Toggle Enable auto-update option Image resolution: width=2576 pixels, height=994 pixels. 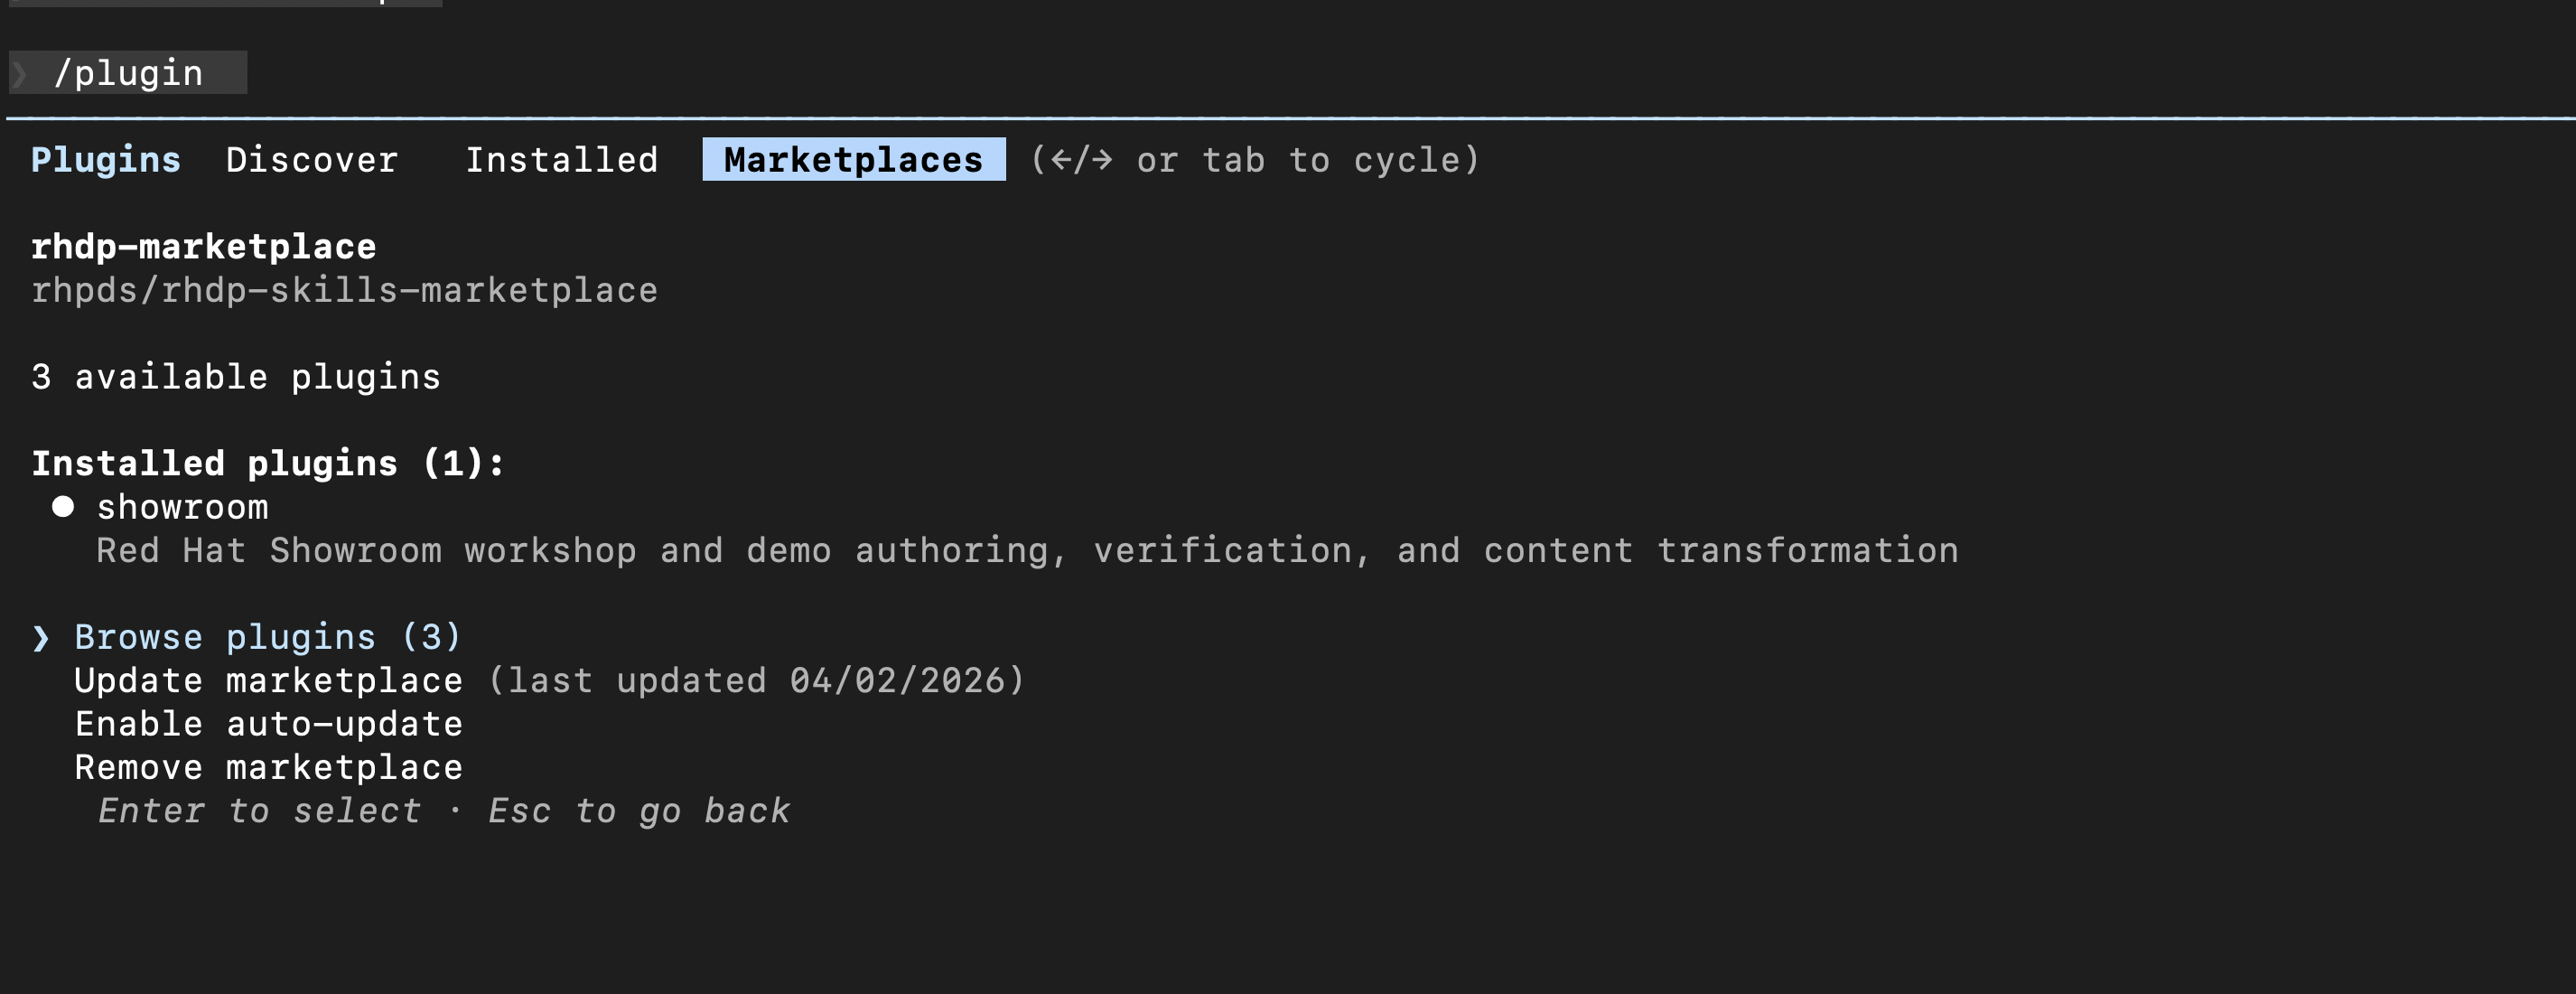pos(268,724)
